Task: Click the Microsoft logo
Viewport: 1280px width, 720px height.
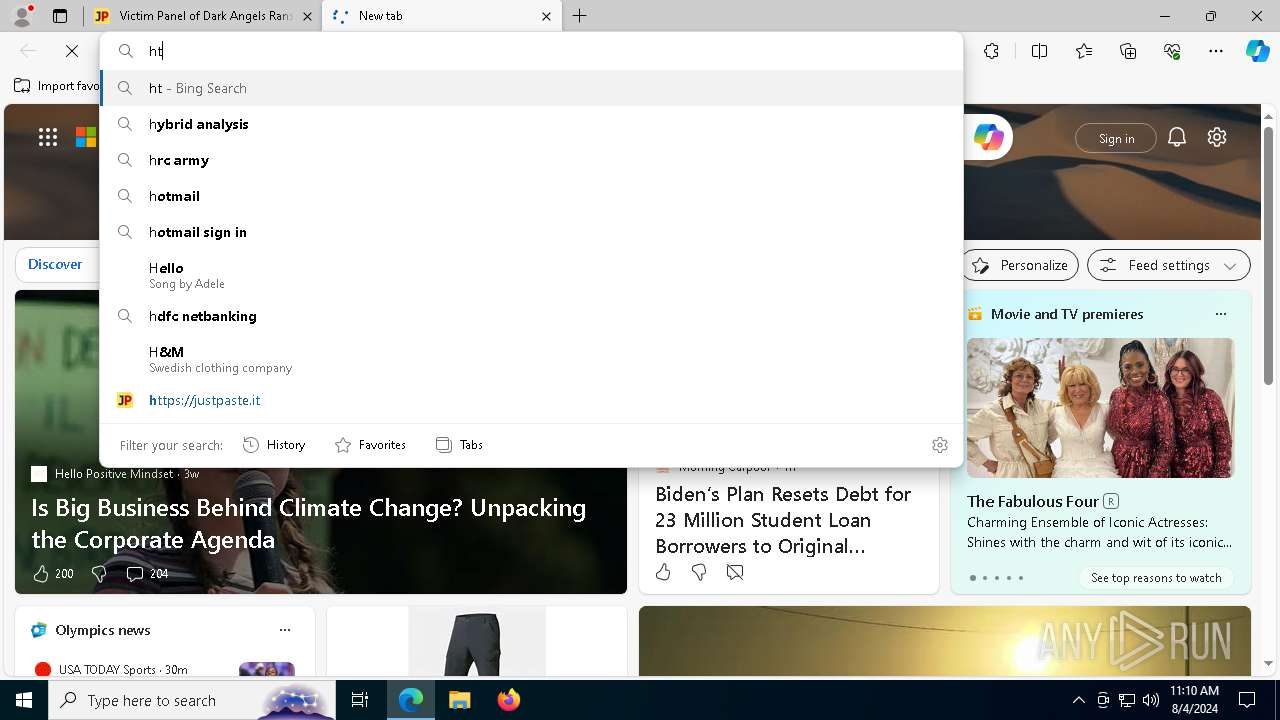Action: (x=86, y=137)
